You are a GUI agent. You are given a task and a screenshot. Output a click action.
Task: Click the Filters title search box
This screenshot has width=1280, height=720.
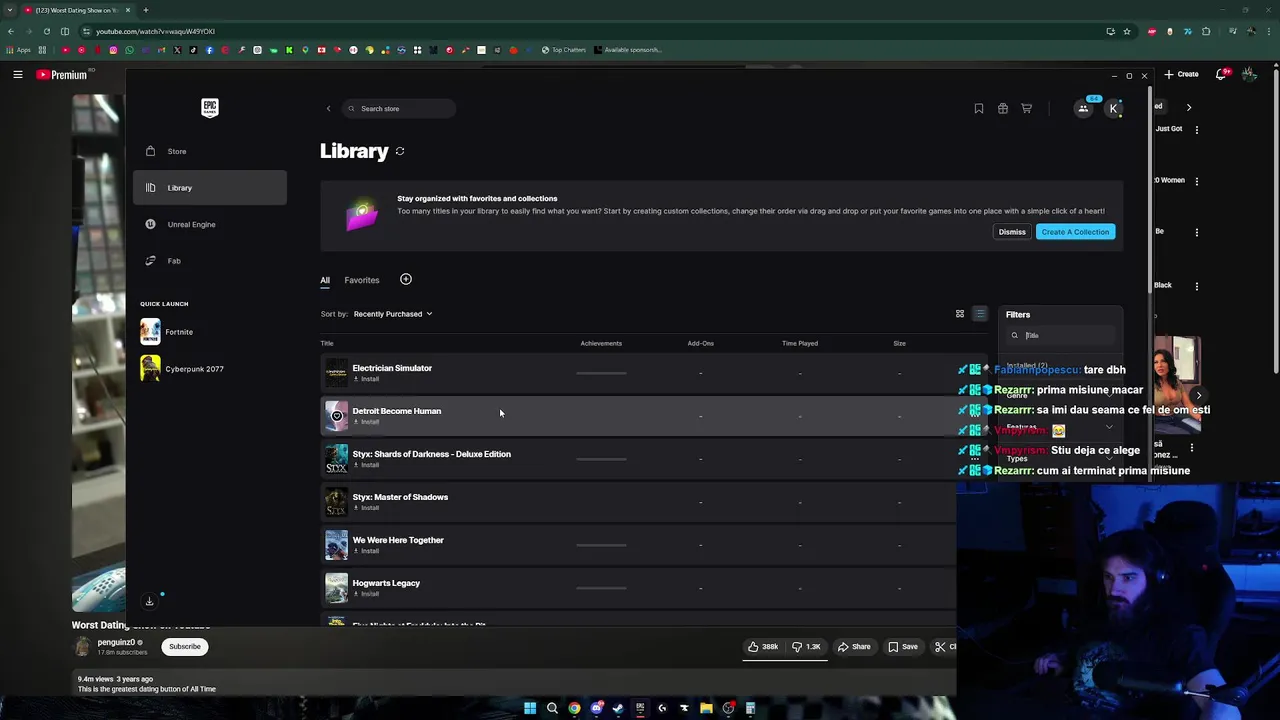(1060, 335)
